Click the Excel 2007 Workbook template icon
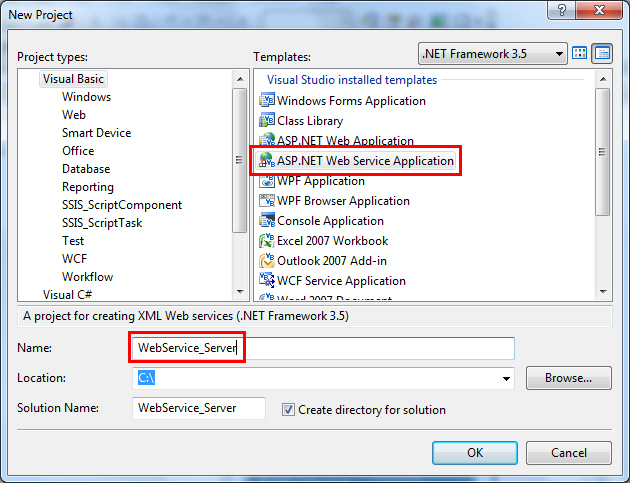The width and height of the screenshot is (630, 483). (267, 241)
